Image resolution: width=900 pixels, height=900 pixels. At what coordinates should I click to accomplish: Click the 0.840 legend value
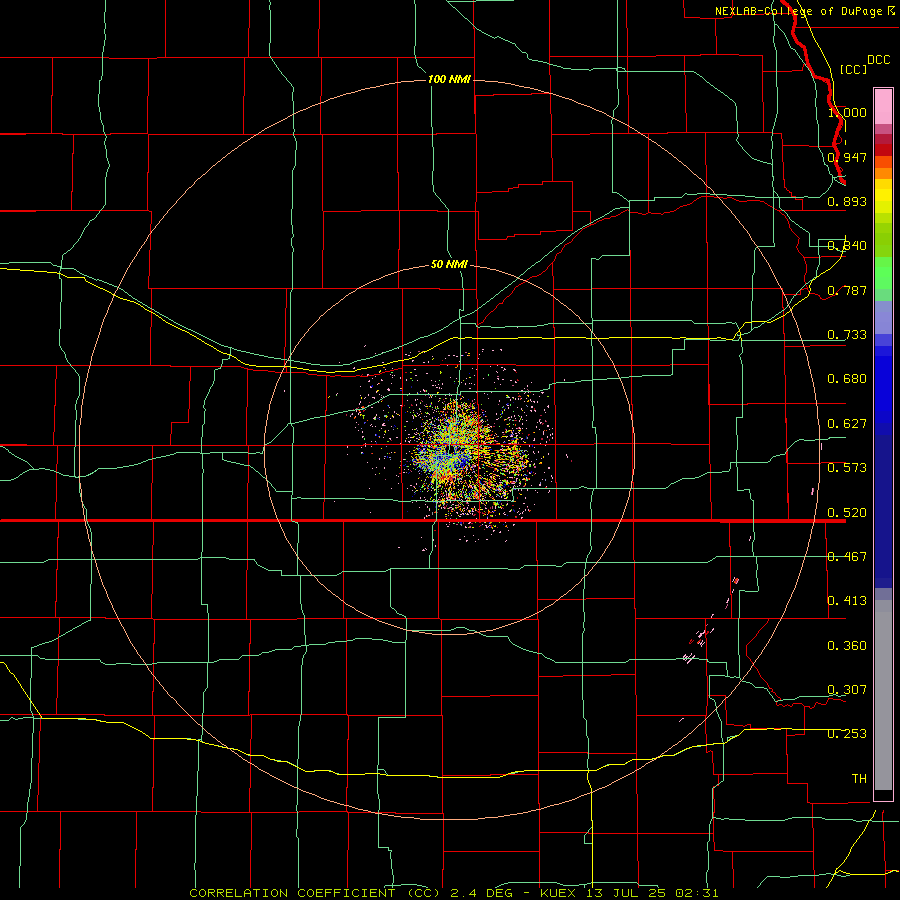click(847, 246)
